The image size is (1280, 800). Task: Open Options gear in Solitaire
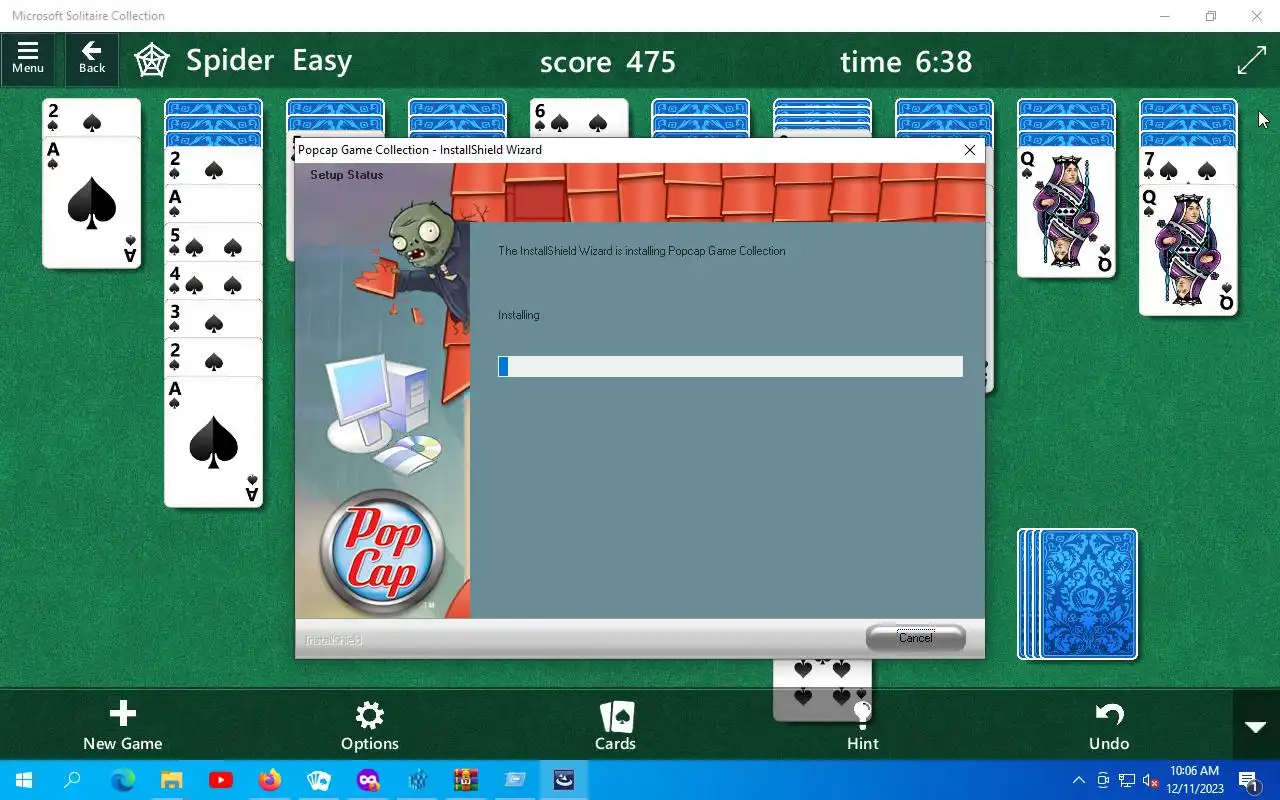pos(370,726)
